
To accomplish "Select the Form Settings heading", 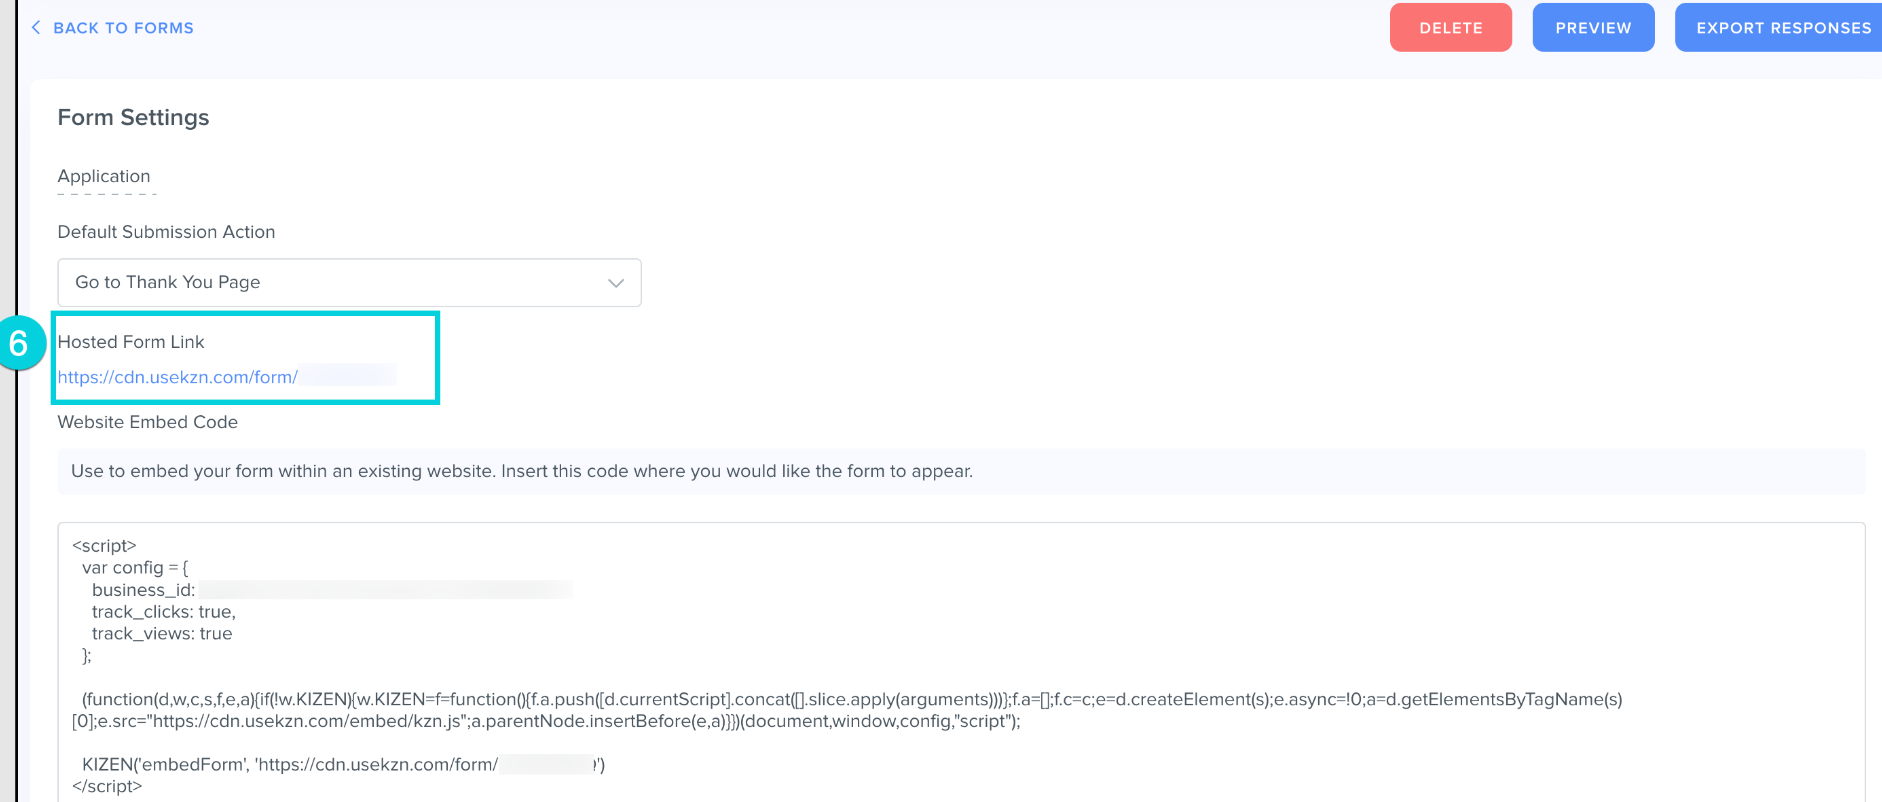I will pyautogui.click(x=133, y=118).
